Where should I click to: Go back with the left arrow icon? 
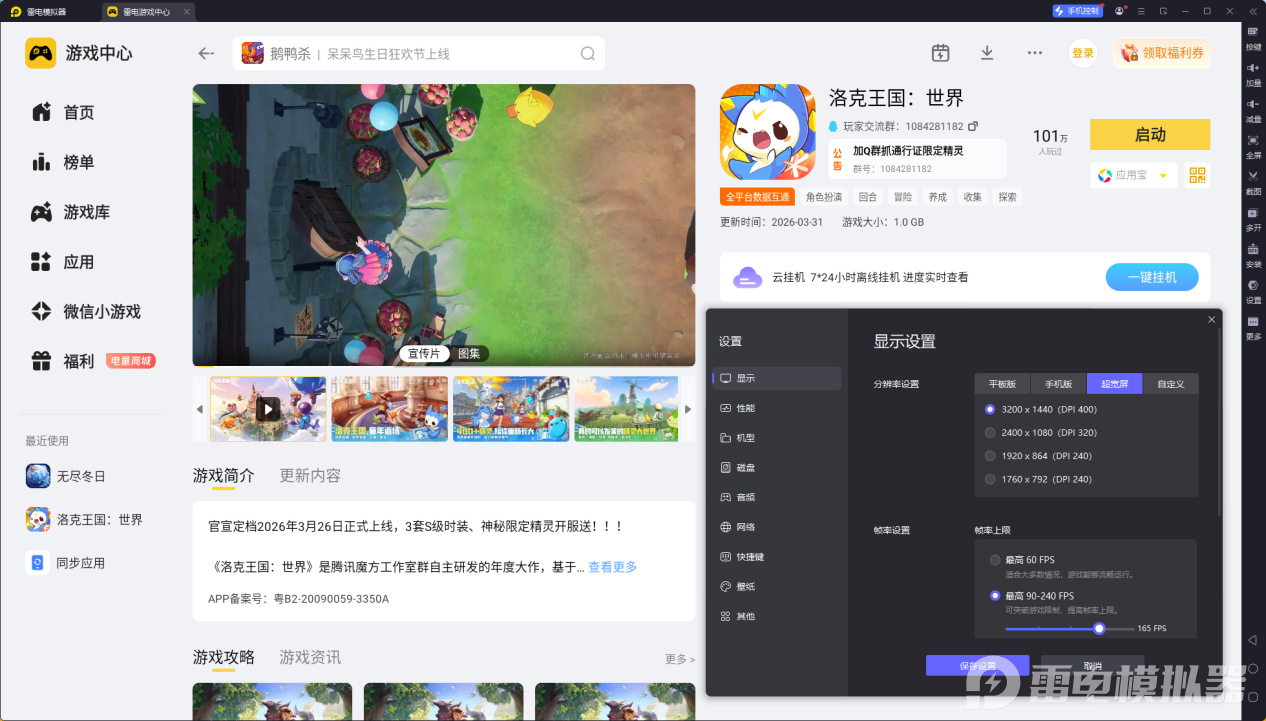click(206, 53)
